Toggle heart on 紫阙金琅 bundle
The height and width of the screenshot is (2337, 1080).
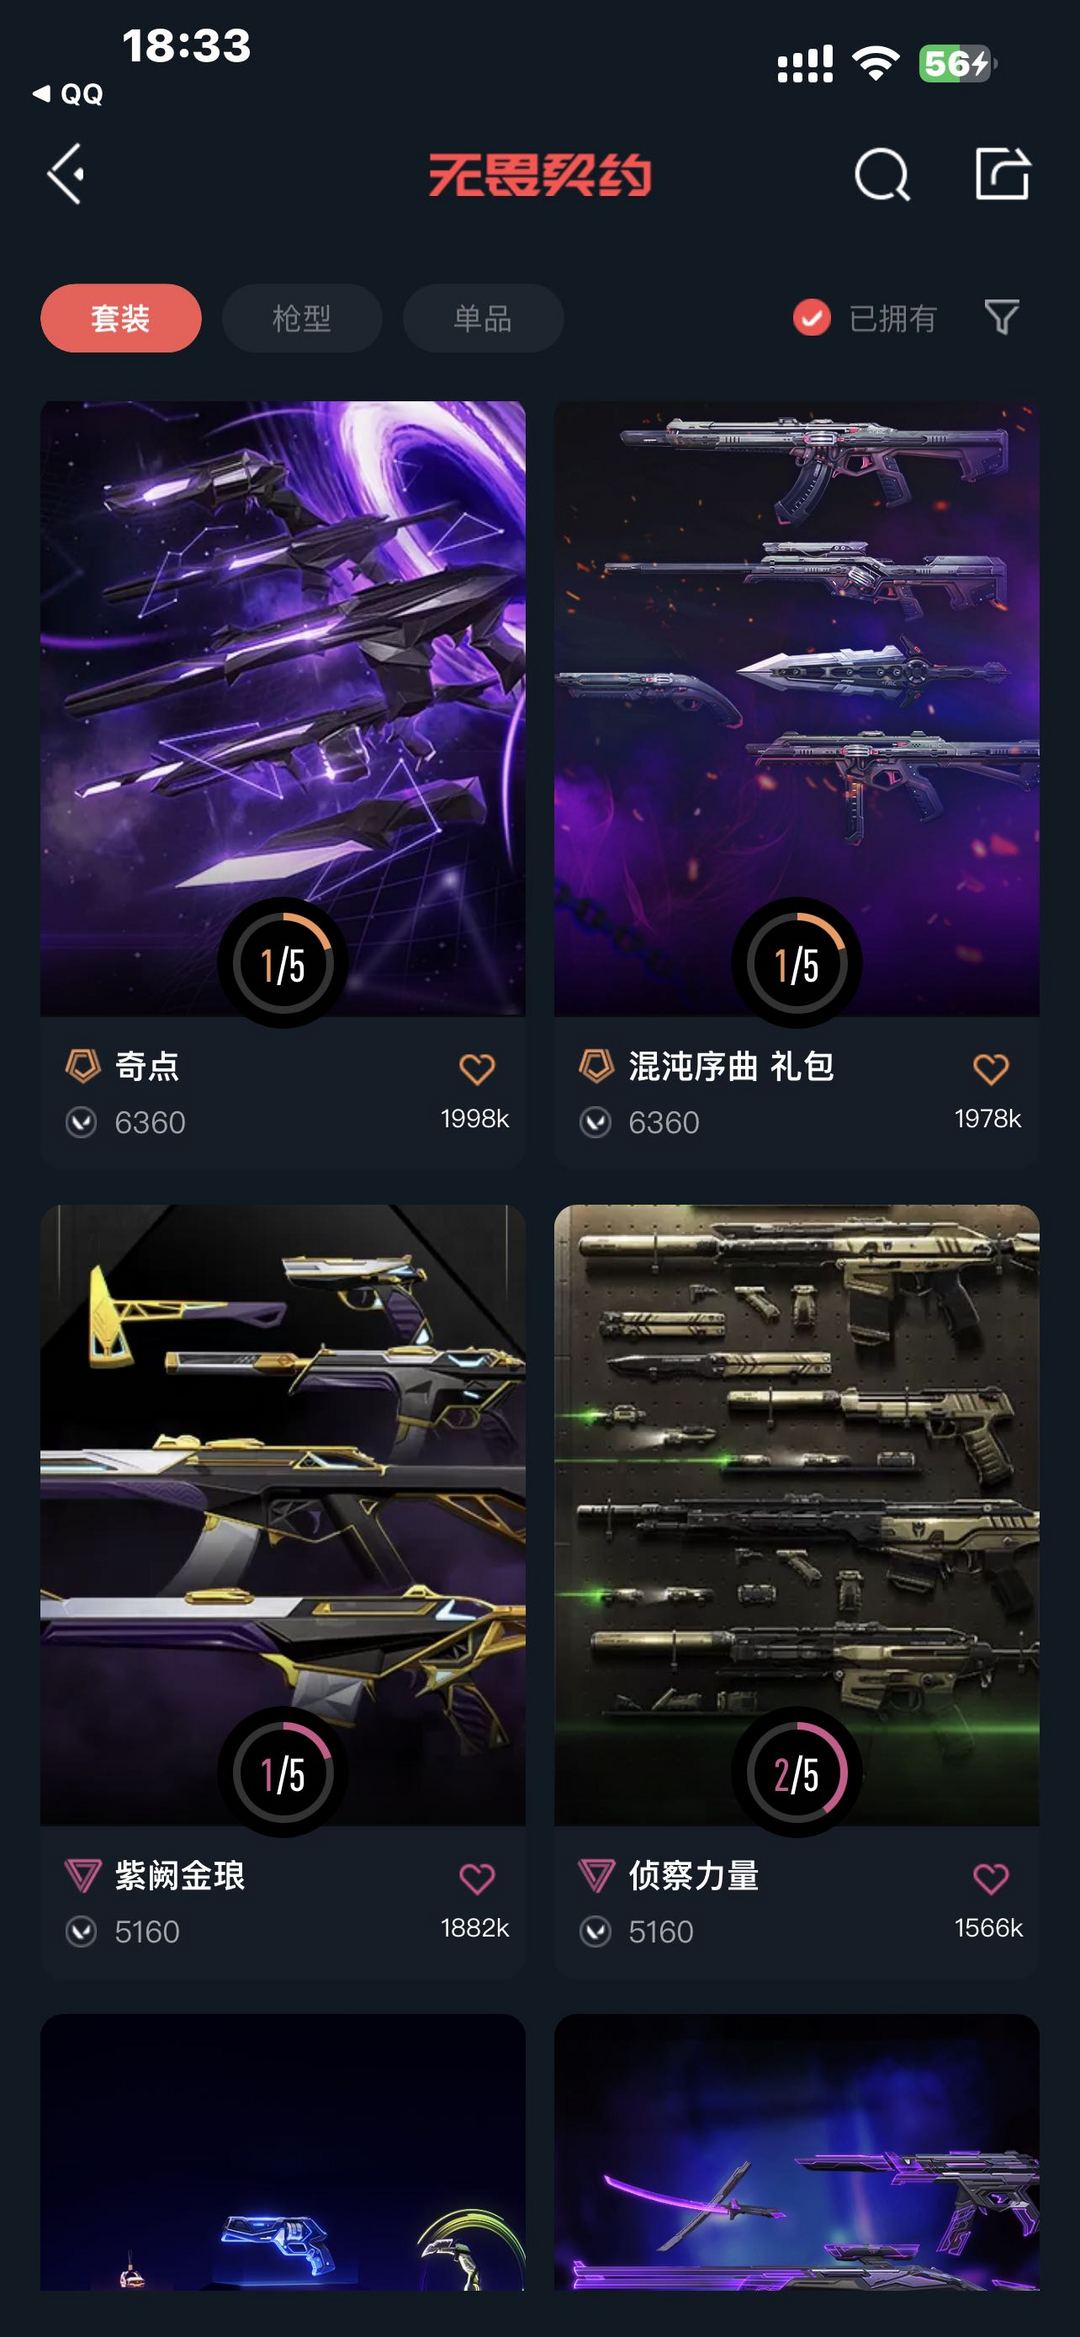coord(477,1878)
